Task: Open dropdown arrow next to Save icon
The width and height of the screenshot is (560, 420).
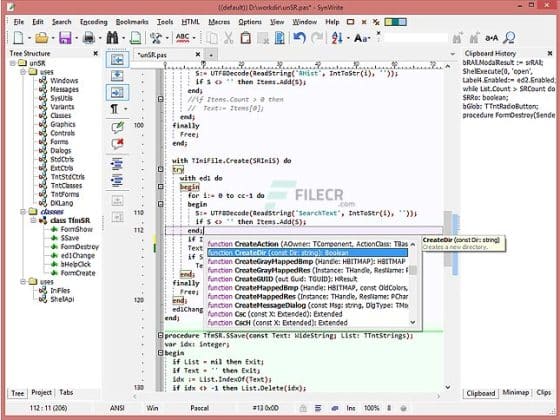Action: click(76, 38)
